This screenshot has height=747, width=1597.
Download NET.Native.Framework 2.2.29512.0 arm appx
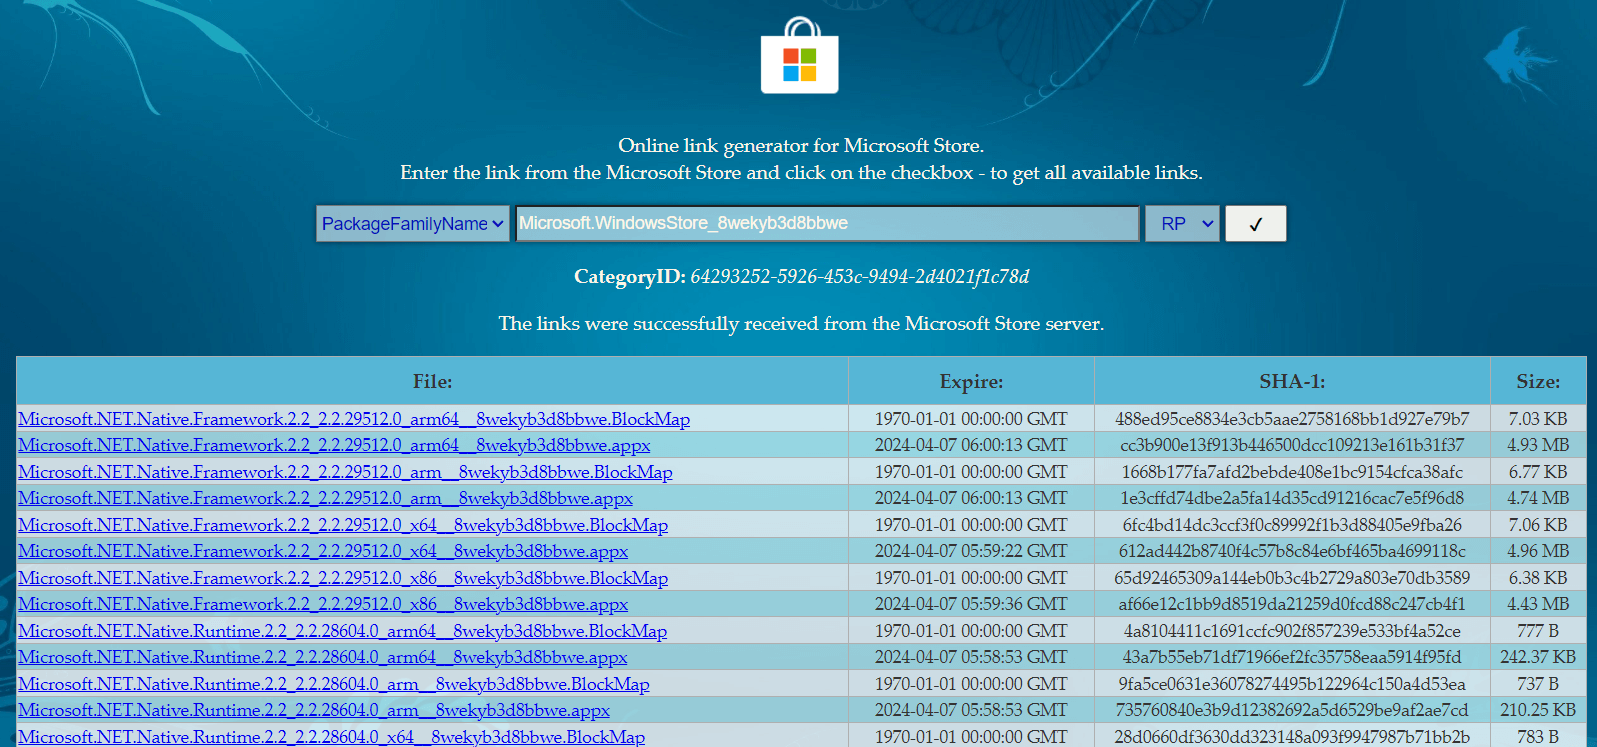tap(325, 498)
